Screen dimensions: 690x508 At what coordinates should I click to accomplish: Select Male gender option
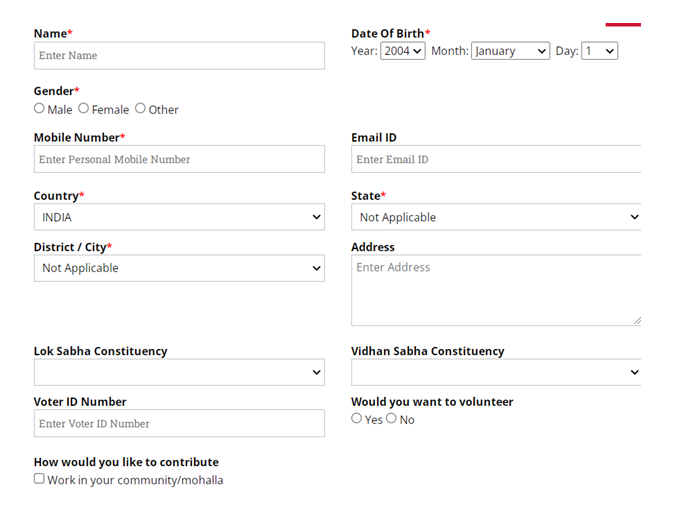pyautogui.click(x=39, y=108)
